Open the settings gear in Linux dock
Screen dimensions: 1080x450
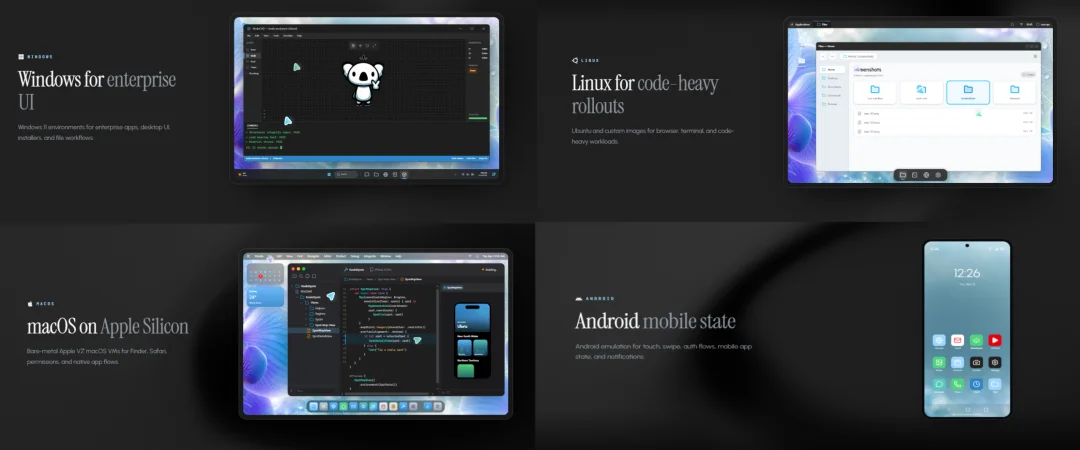[x=938, y=174]
